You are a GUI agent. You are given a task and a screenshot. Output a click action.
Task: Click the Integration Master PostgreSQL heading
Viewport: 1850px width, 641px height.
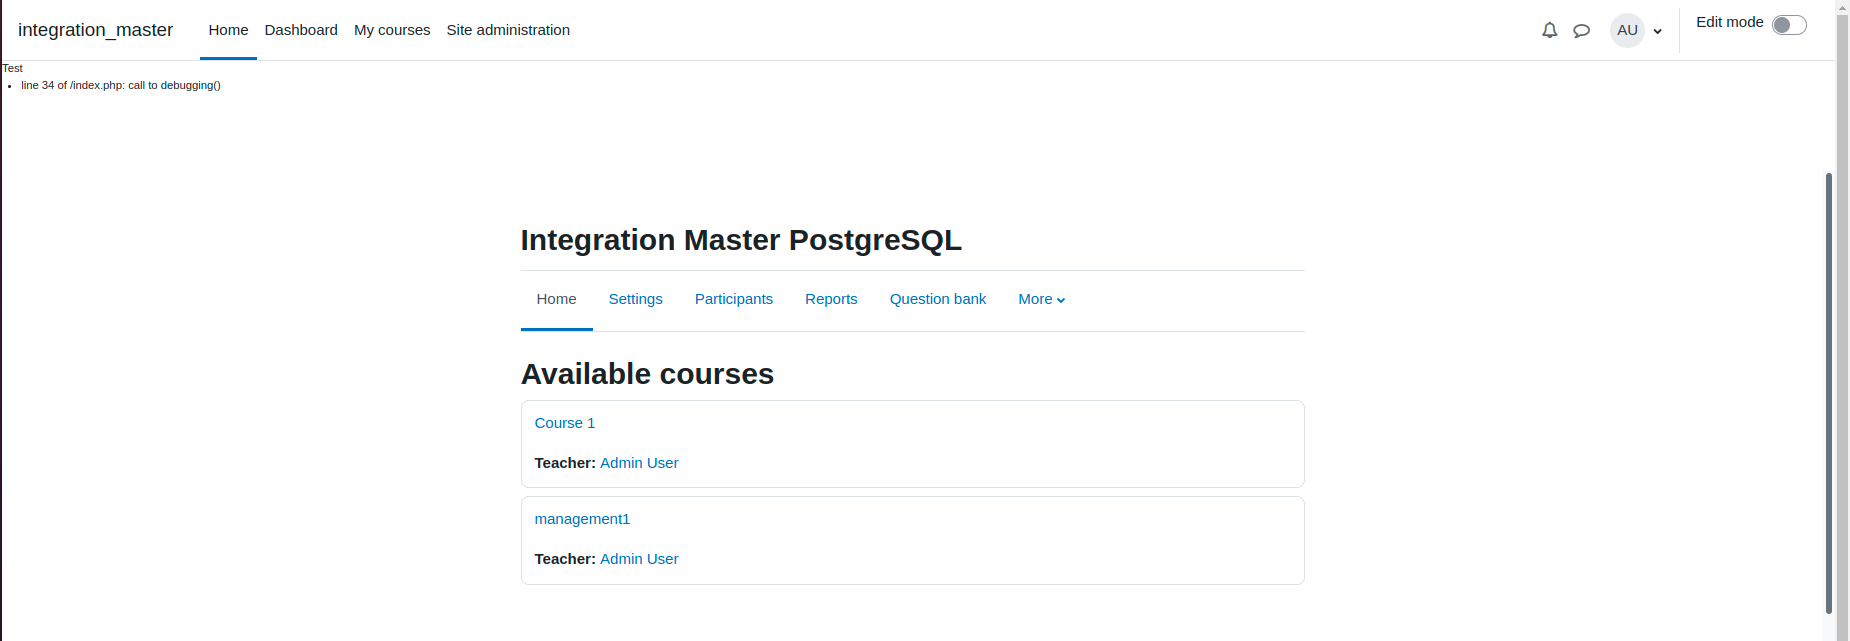click(741, 240)
